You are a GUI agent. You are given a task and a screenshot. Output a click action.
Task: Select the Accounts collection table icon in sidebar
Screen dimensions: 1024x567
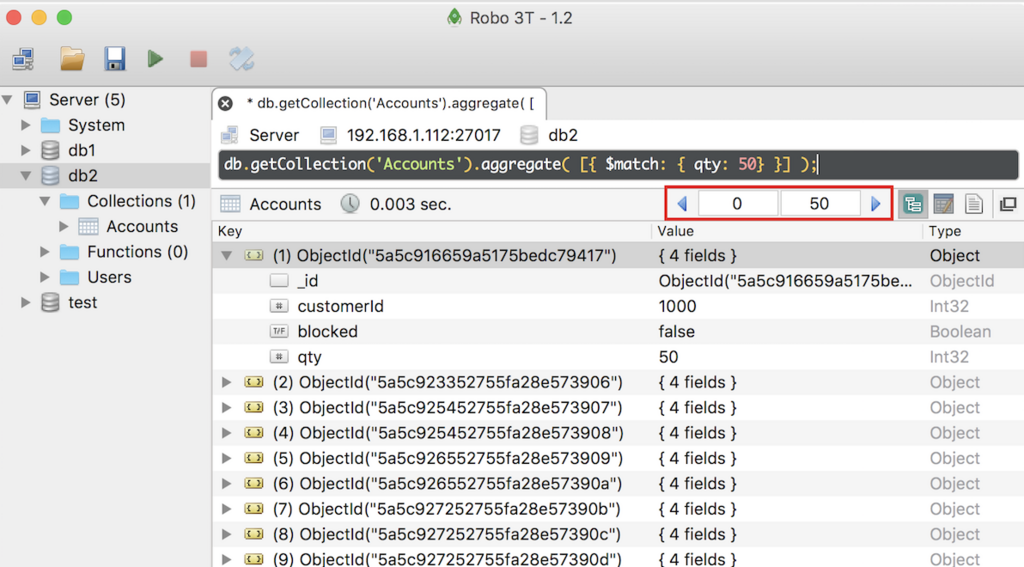click(88, 227)
